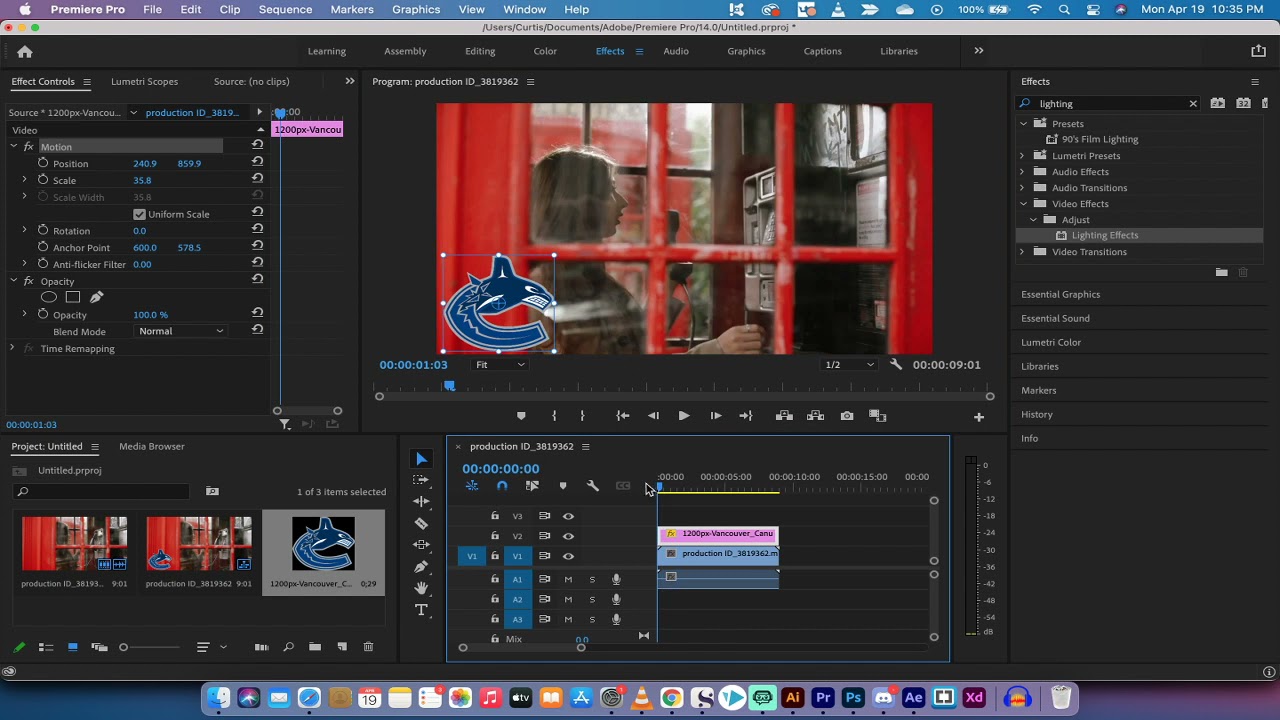Toggle V3 track output eye

(568, 516)
